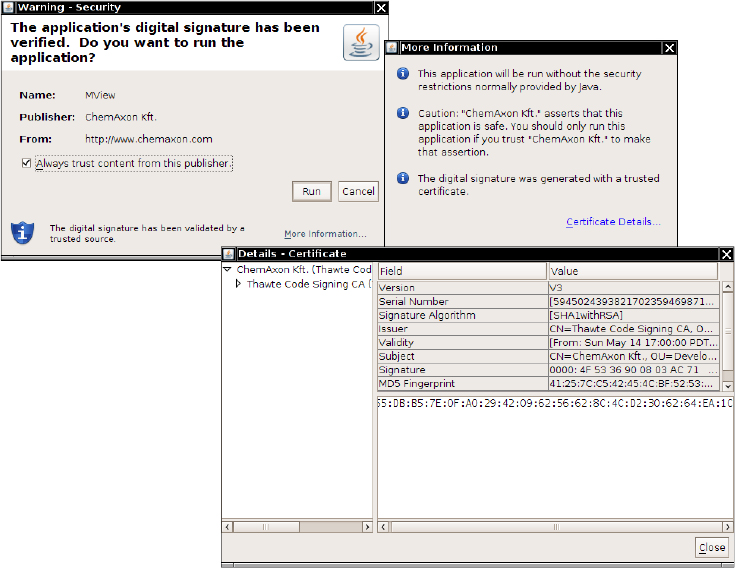Click Java icon in Details - Certificate title bar

[x=228, y=254]
